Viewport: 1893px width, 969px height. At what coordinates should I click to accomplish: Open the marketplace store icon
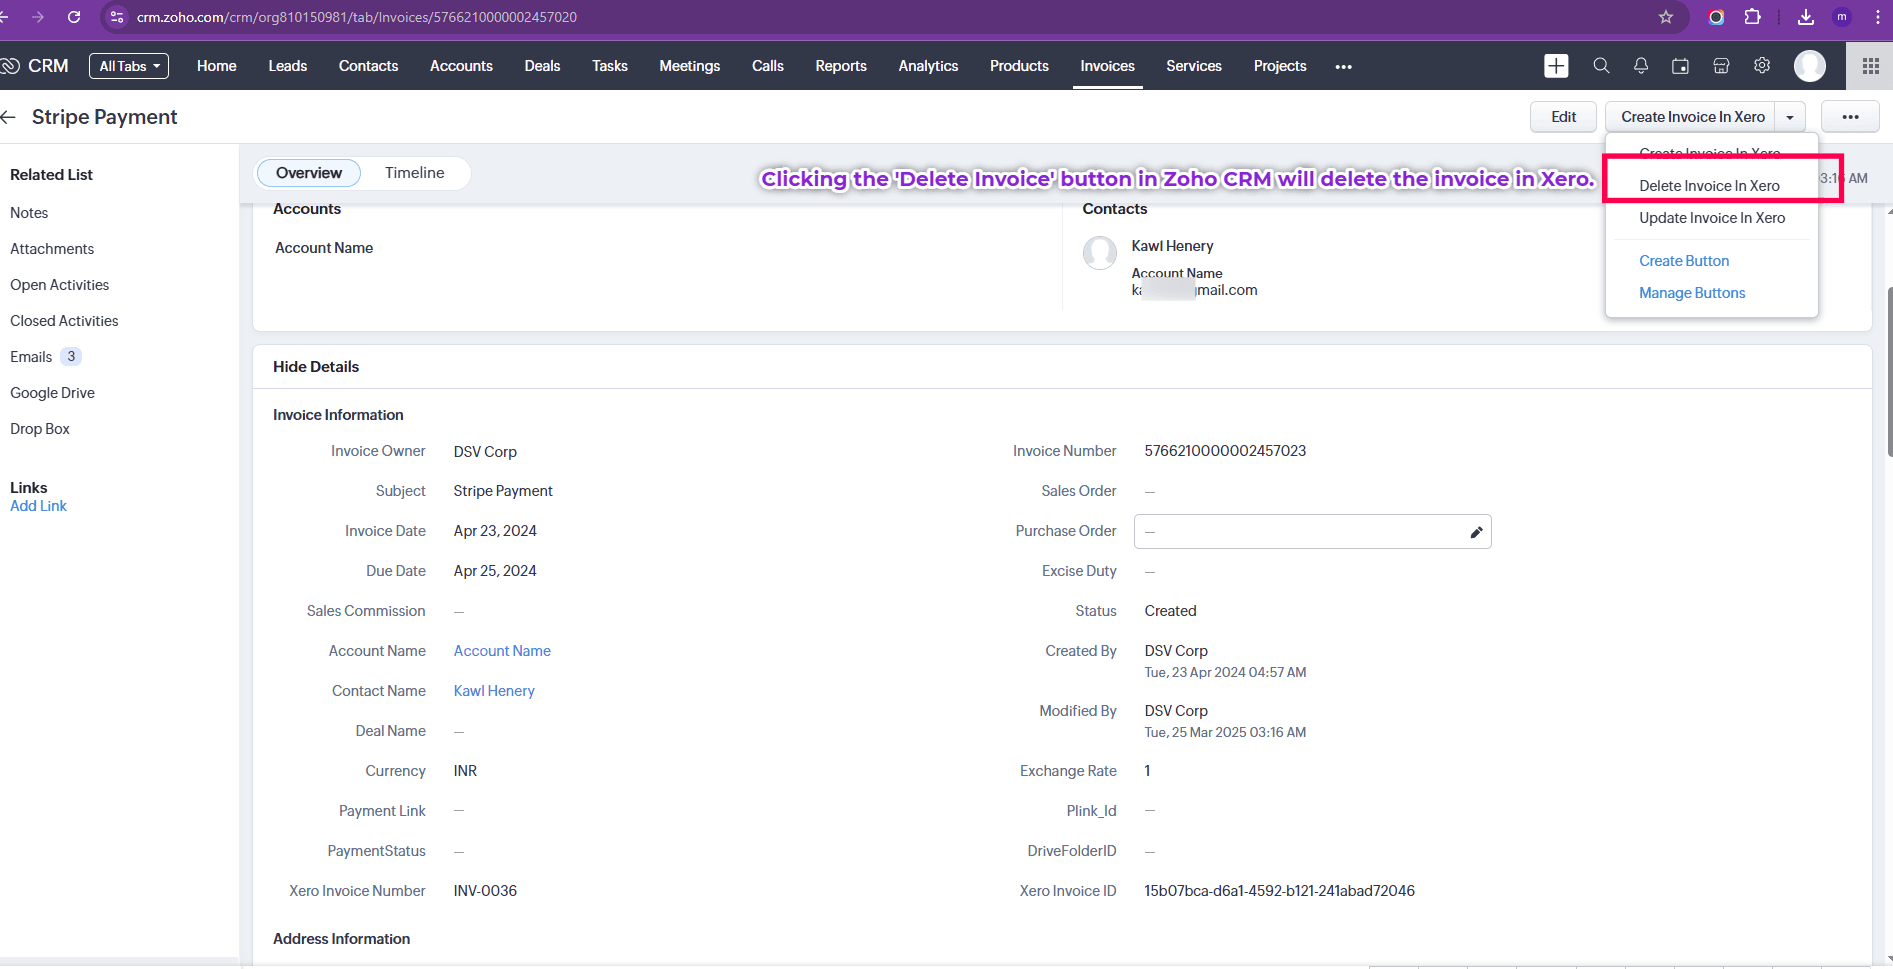(1721, 66)
